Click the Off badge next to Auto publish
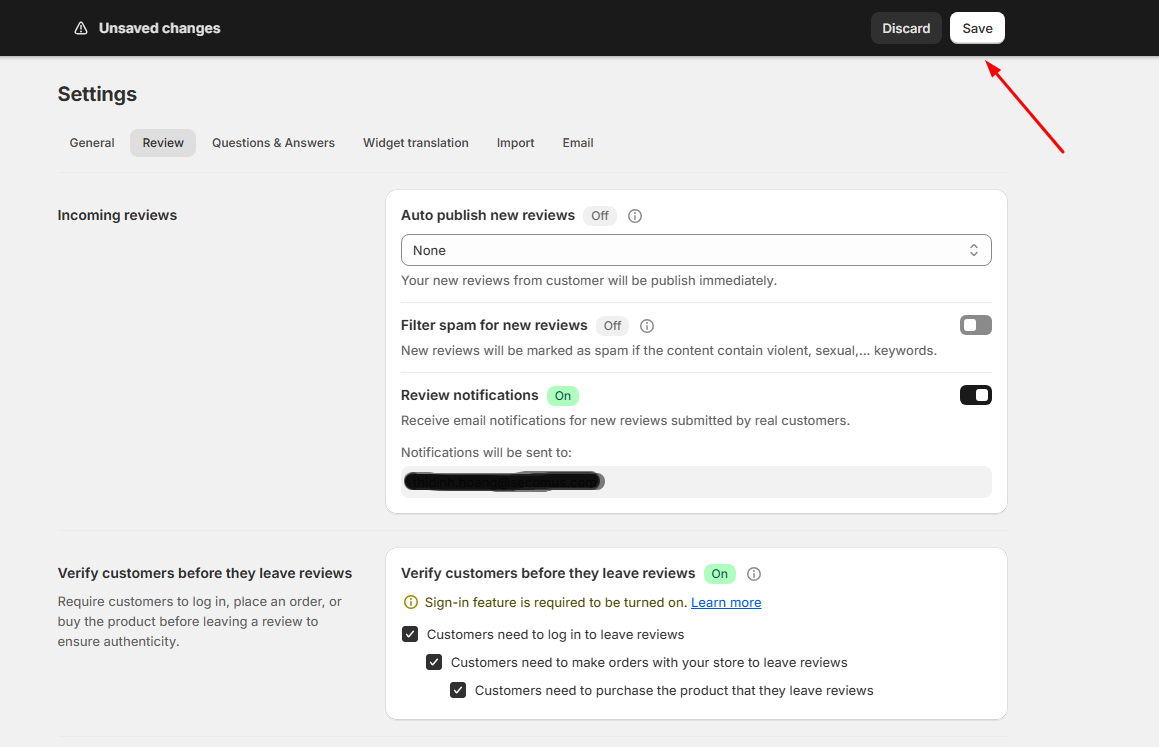The height and width of the screenshot is (747, 1159). (x=599, y=216)
